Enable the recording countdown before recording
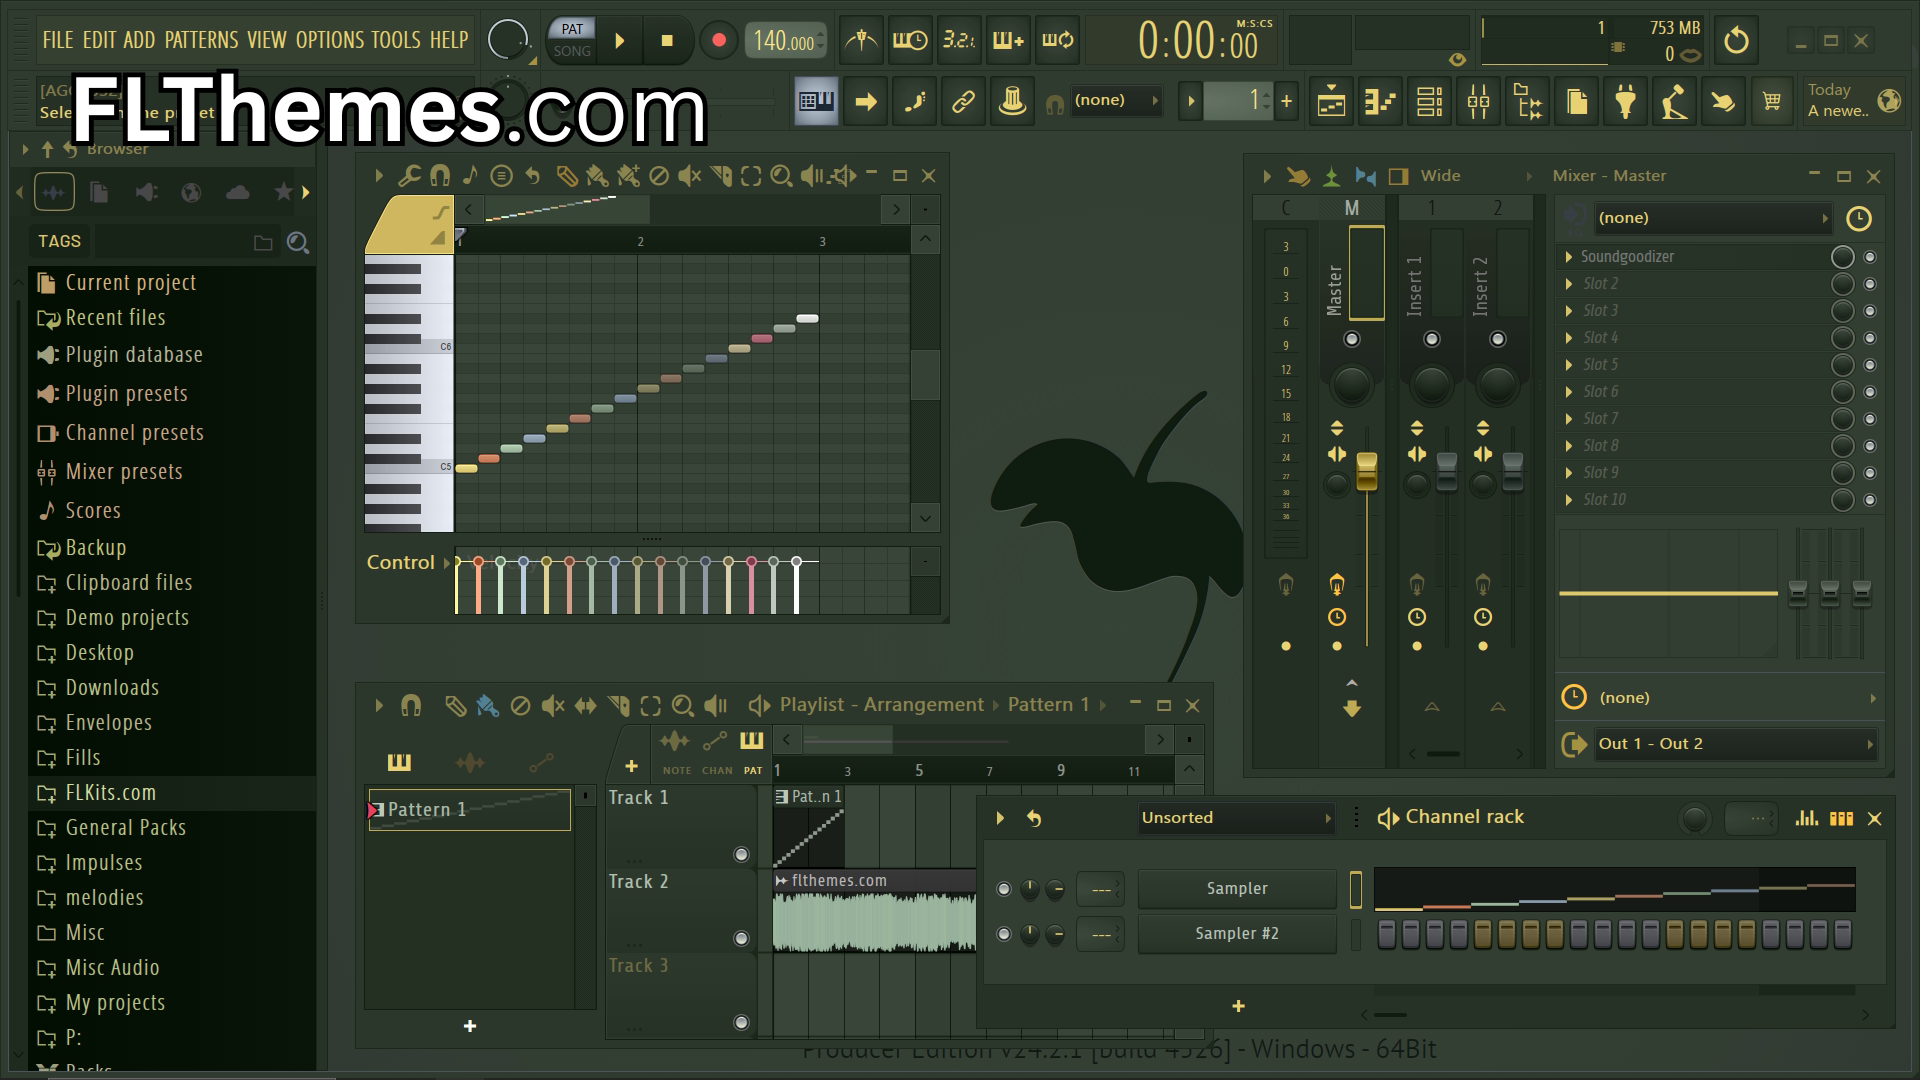This screenshot has height=1080, width=1920. point(959,41)
